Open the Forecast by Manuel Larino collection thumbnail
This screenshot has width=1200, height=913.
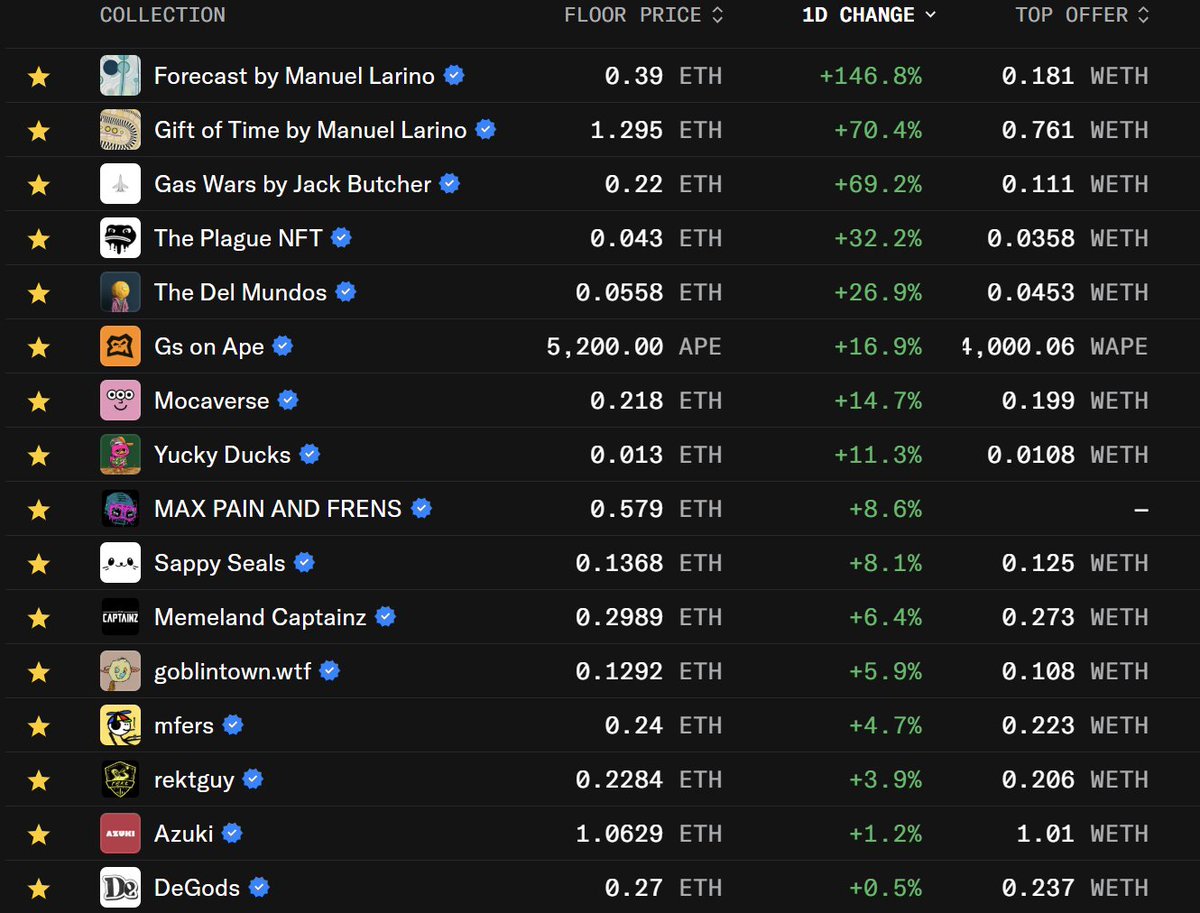click(120, 76)
